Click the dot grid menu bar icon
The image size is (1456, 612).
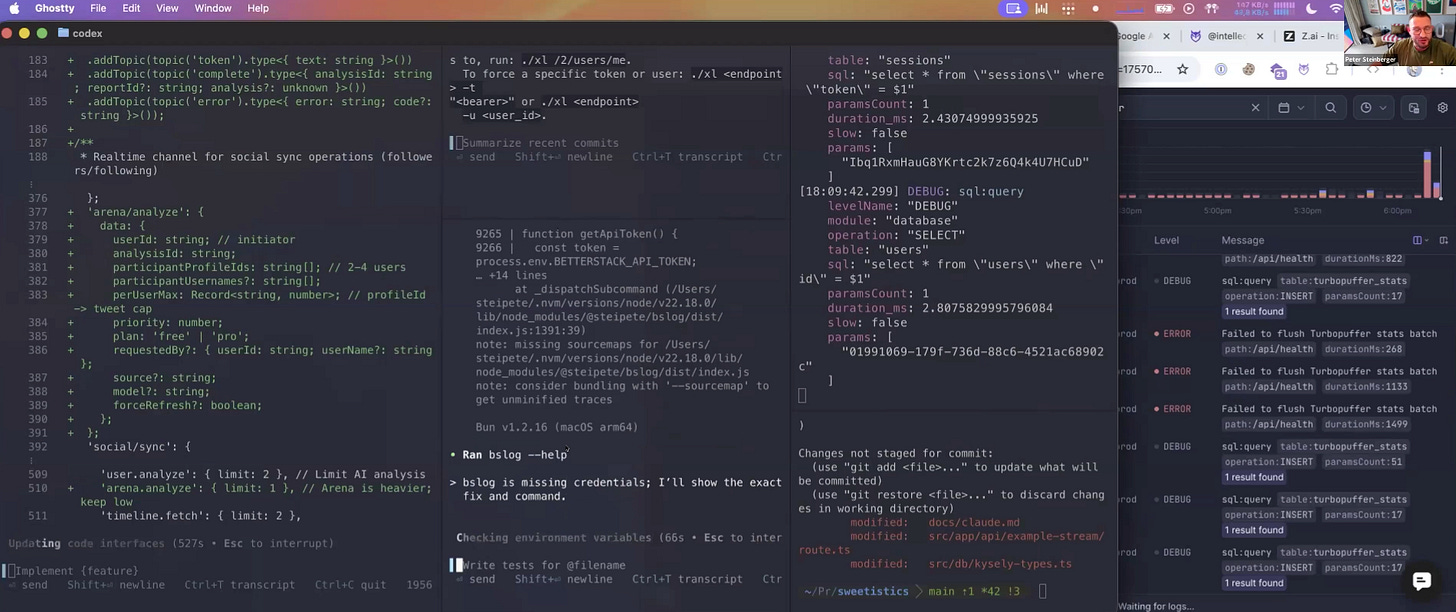pos(1066,8)
